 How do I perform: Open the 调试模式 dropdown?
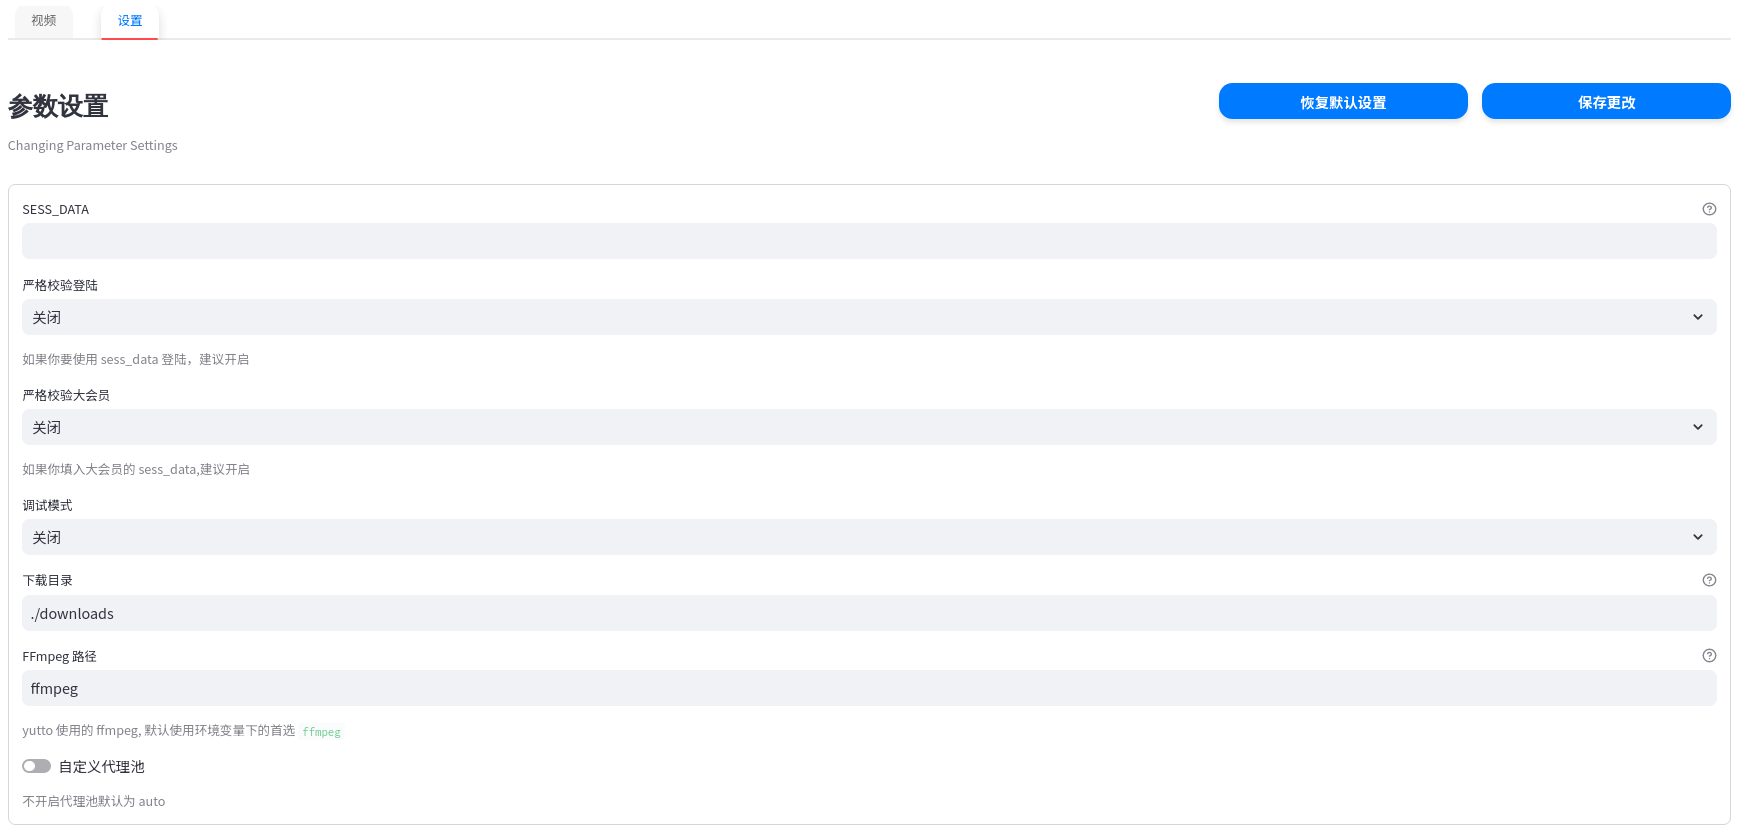tap(868, 537)
